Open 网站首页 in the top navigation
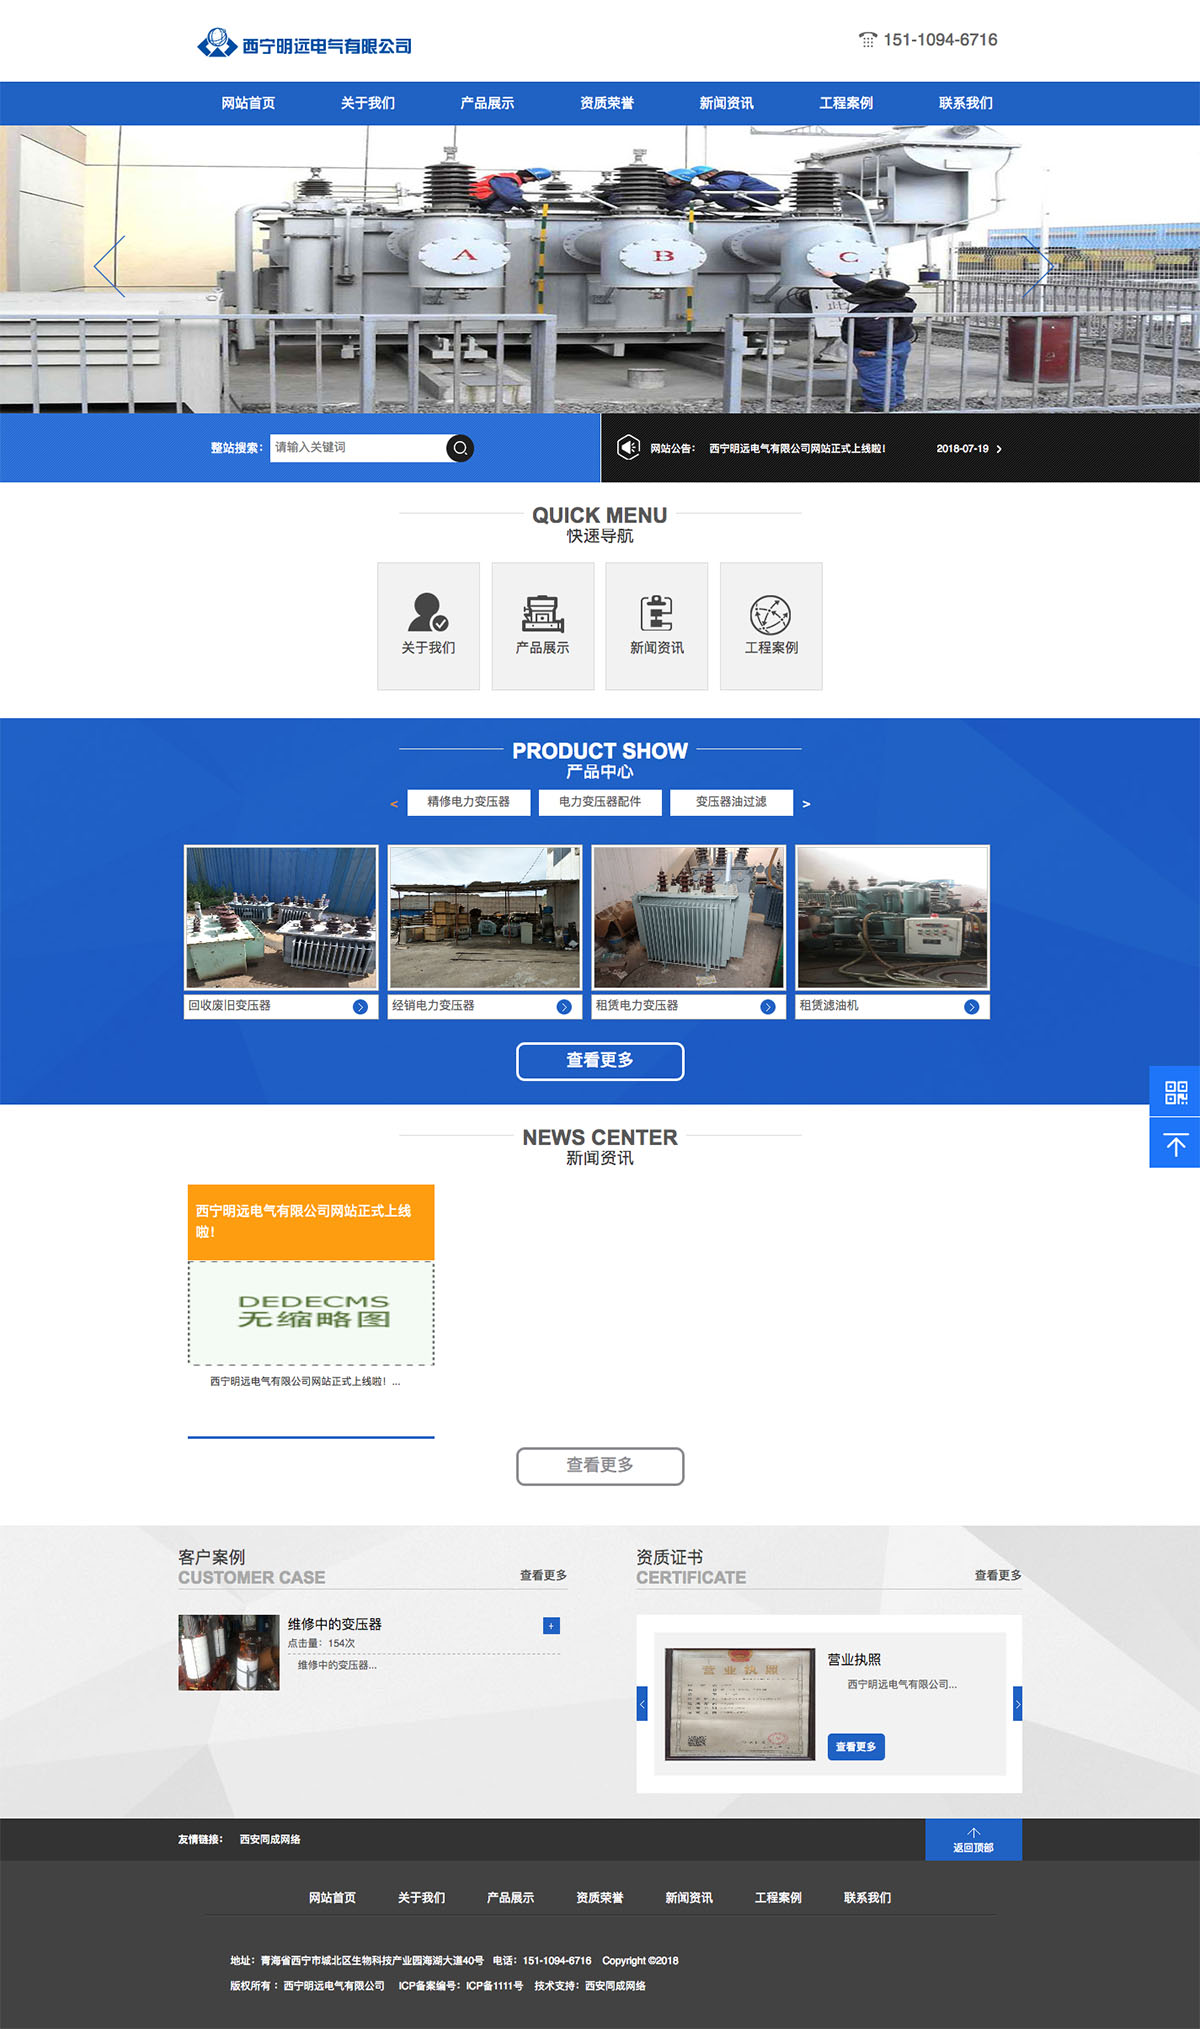This screenshot has height=2029, width=1200. click(248, 103)
